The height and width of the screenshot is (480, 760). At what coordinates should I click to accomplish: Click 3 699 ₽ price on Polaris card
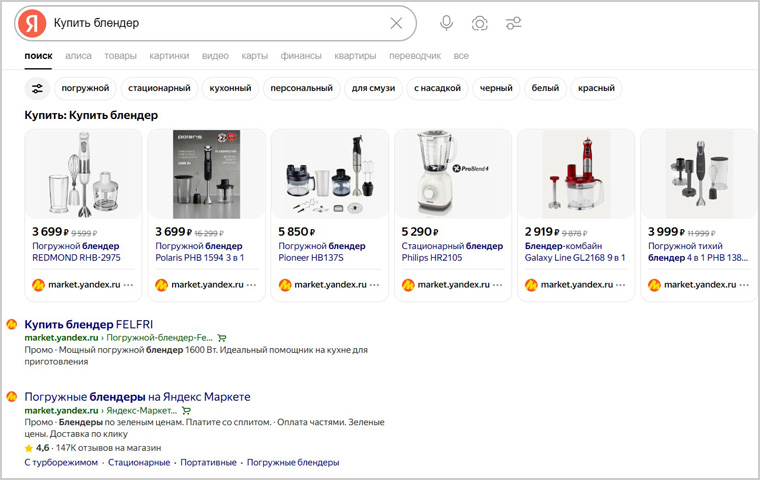(x=174, y=232)
